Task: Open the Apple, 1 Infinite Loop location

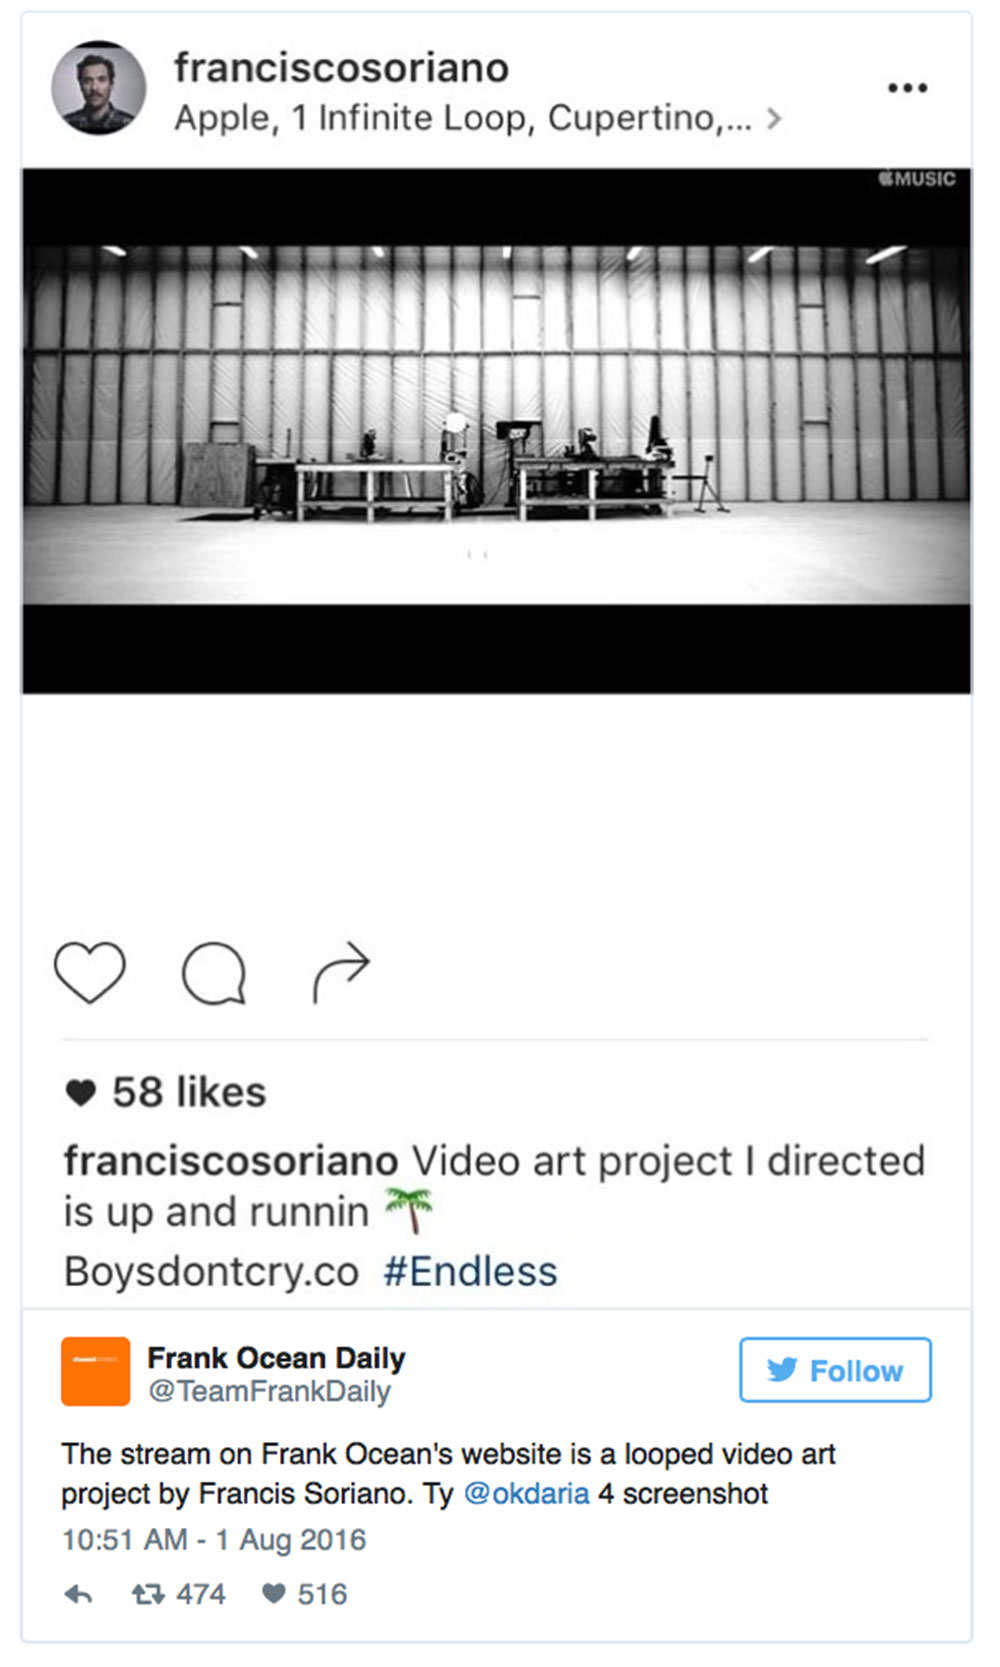Action: click(462, 119)
